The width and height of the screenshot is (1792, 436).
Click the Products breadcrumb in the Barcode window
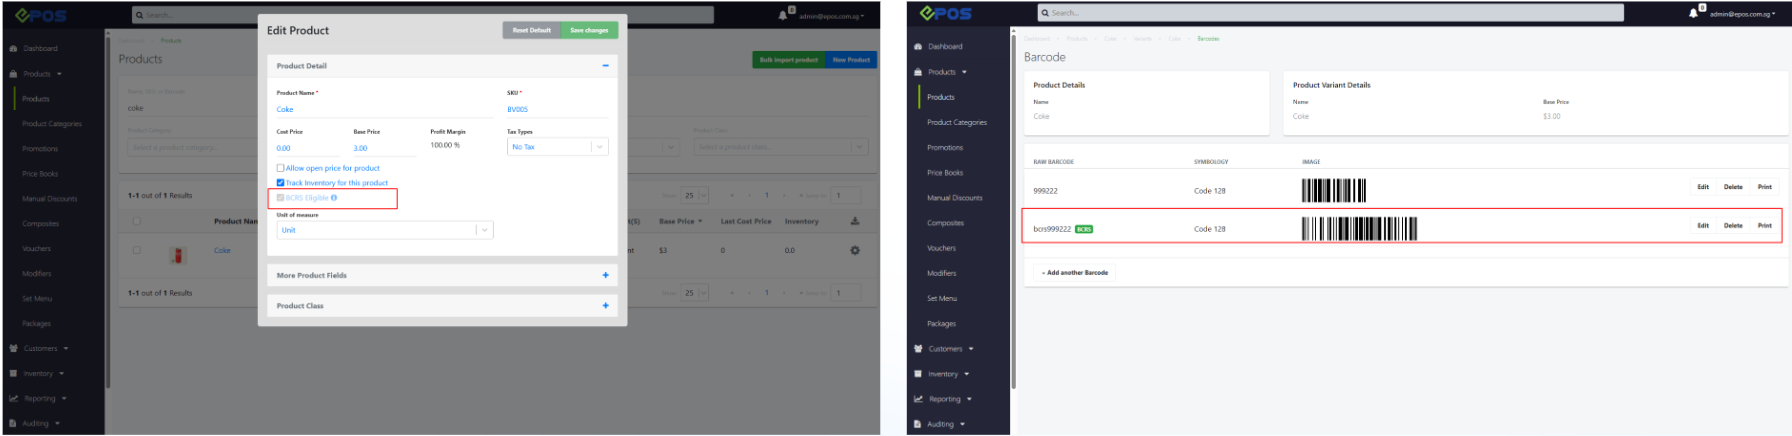tap(1077, 39)
